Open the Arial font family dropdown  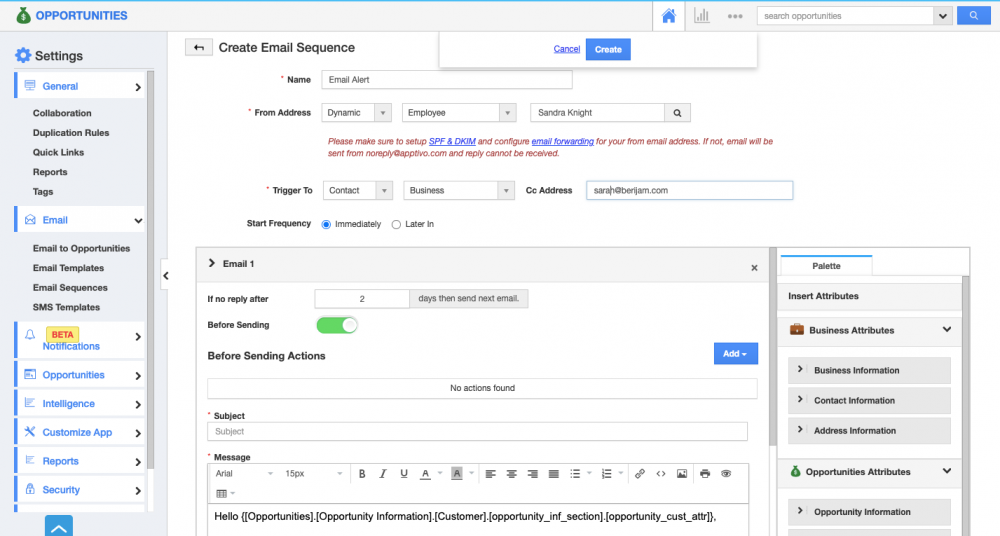243,474
